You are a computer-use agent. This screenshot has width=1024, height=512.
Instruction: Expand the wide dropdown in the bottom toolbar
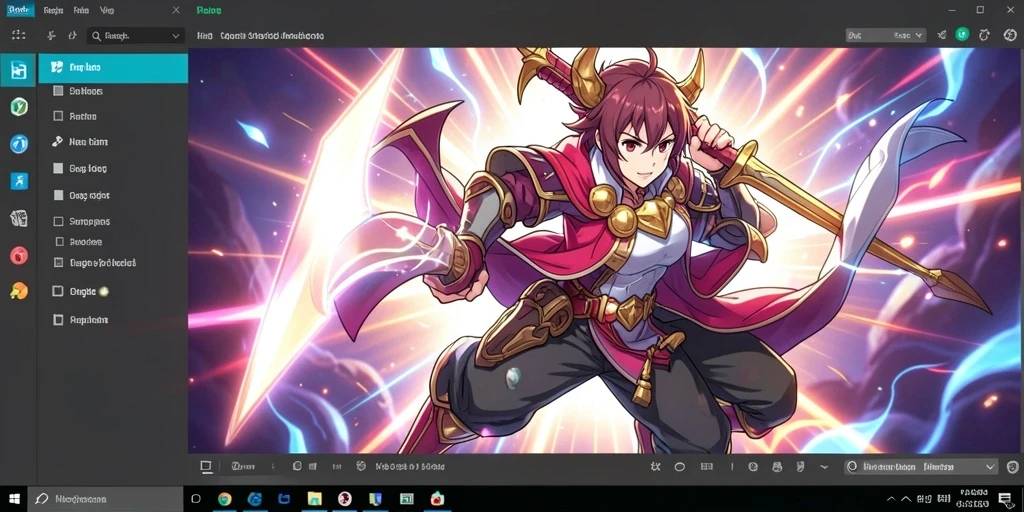(x=921, y=467)
